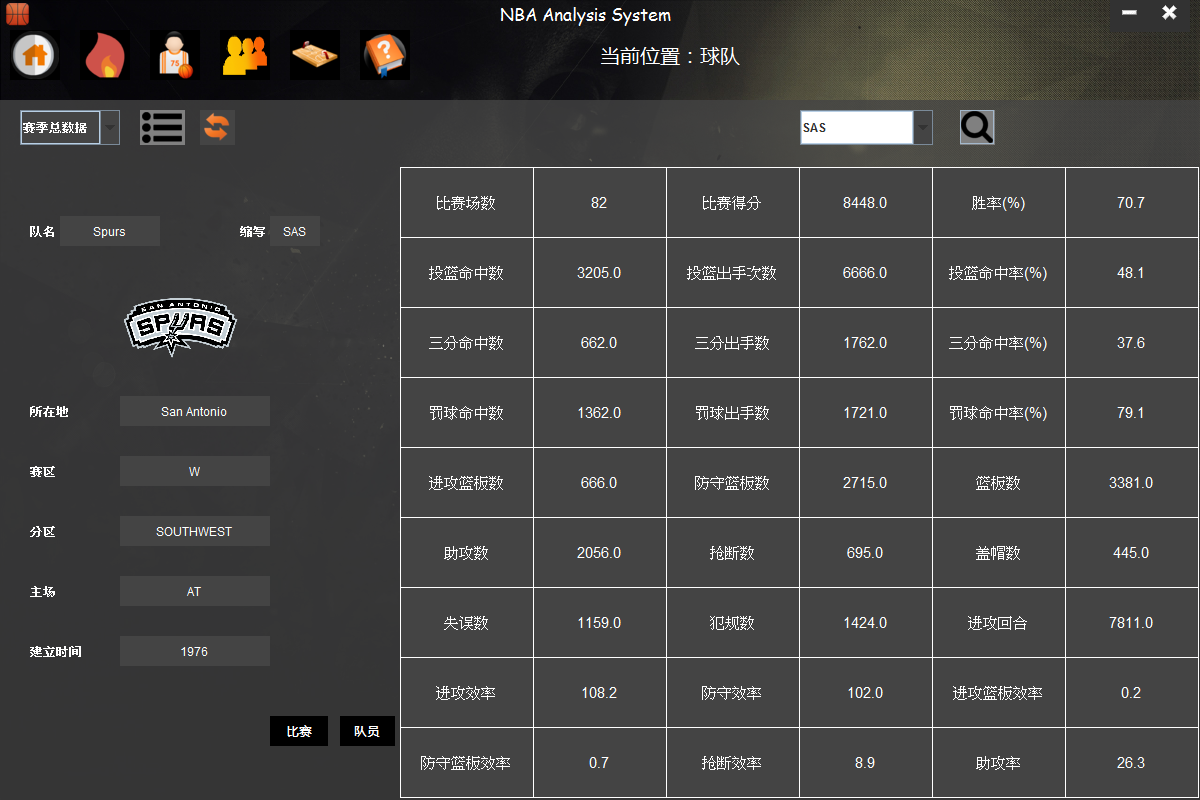The width and height of the screenshot is (1200, 800).
Task: Click the W conference field
Action: click(195, 471)
